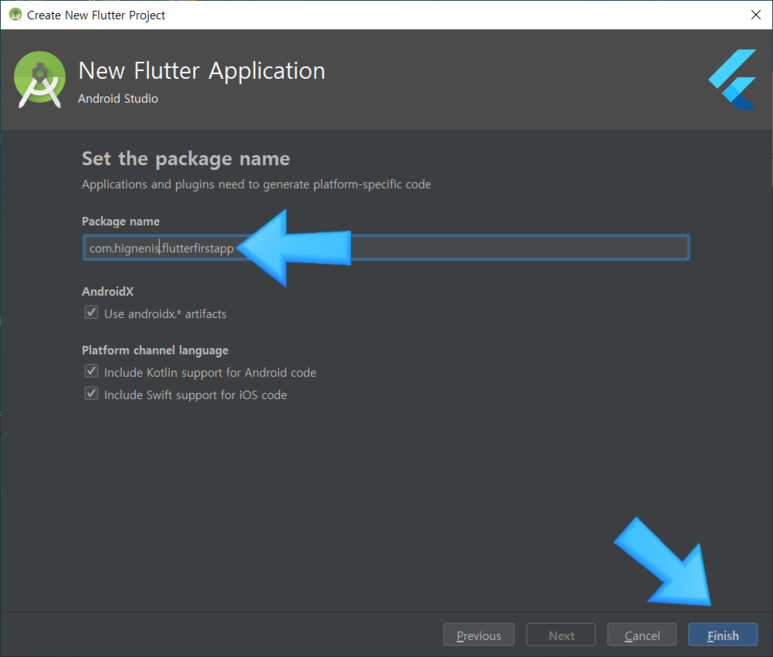
Task: Click the 'Set the package name' heading
Action: (x=186, y=159)
